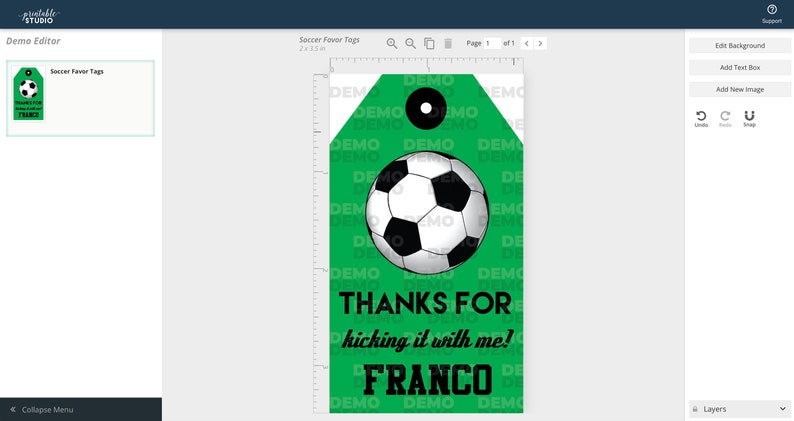Go to previous page arrow

(527, 44)
